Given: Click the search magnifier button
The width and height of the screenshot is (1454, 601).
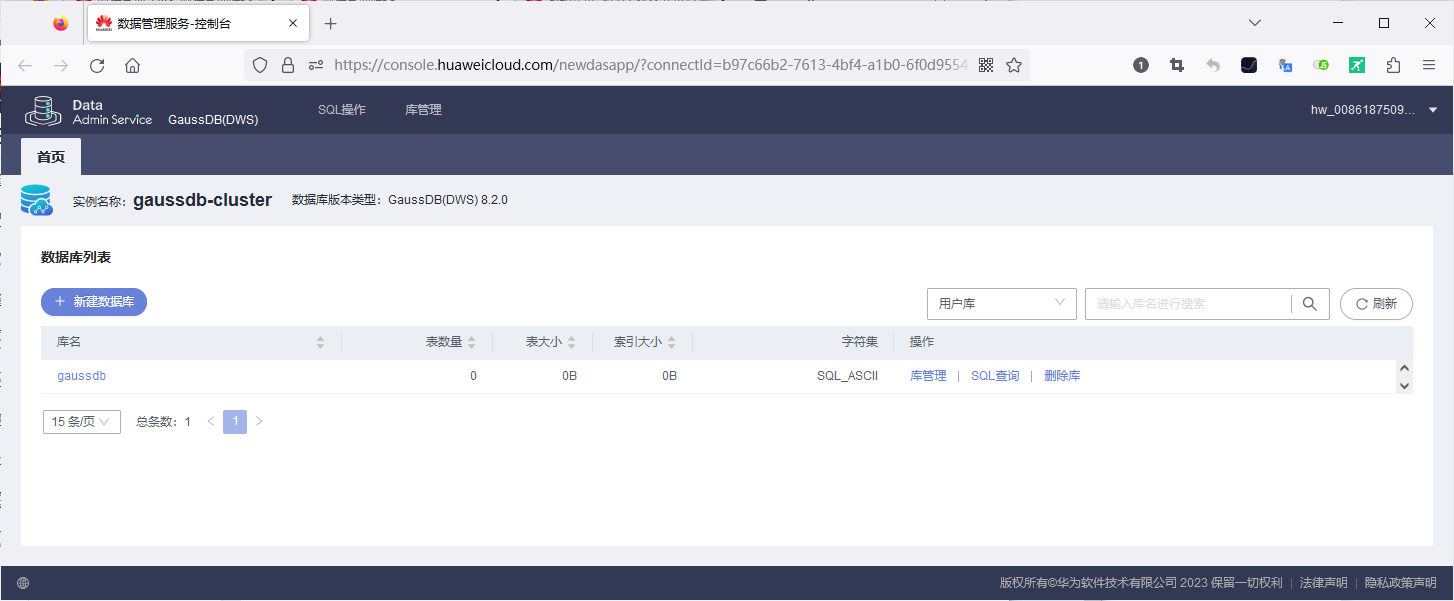Looking at the screenshot, I should coord(1310,304).
